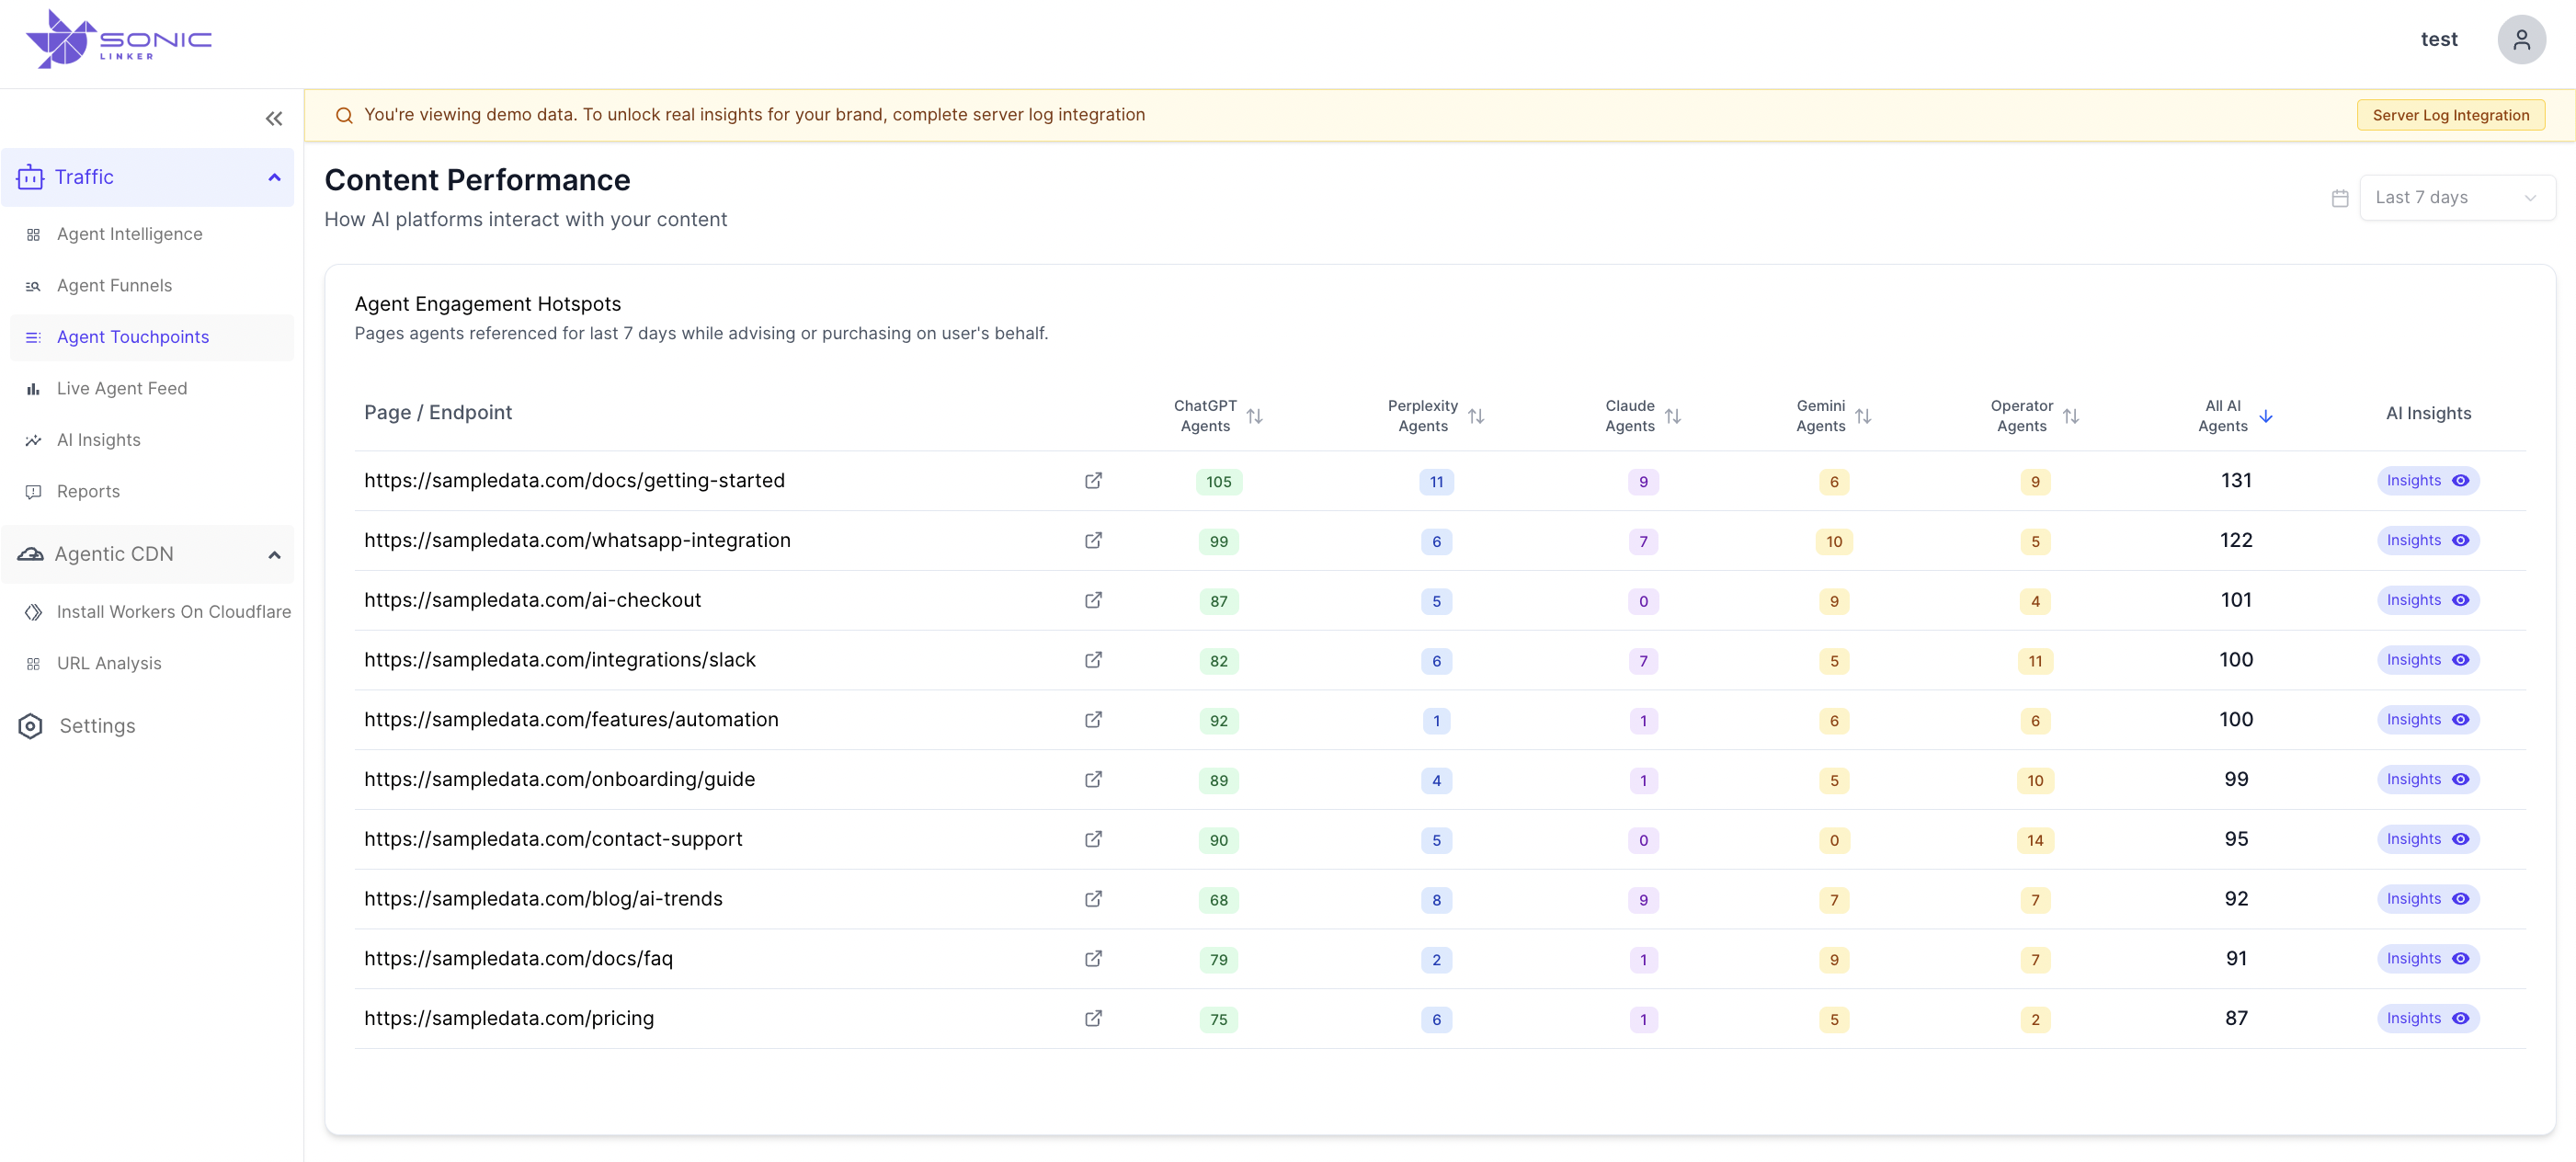View Insights for whatsapp-integration row
Screen dimensions: 2576x1162
[x=2427, y=541]
